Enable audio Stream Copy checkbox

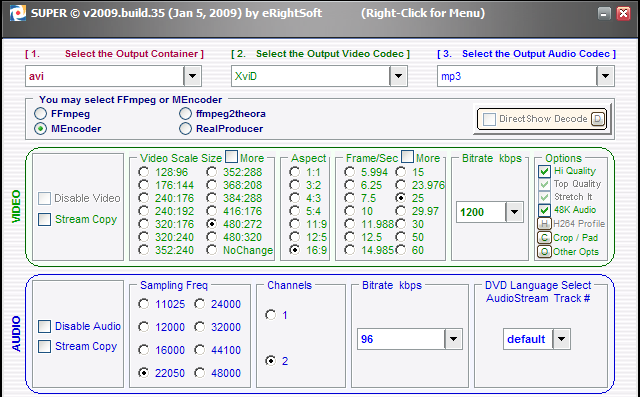click(44, 346)
